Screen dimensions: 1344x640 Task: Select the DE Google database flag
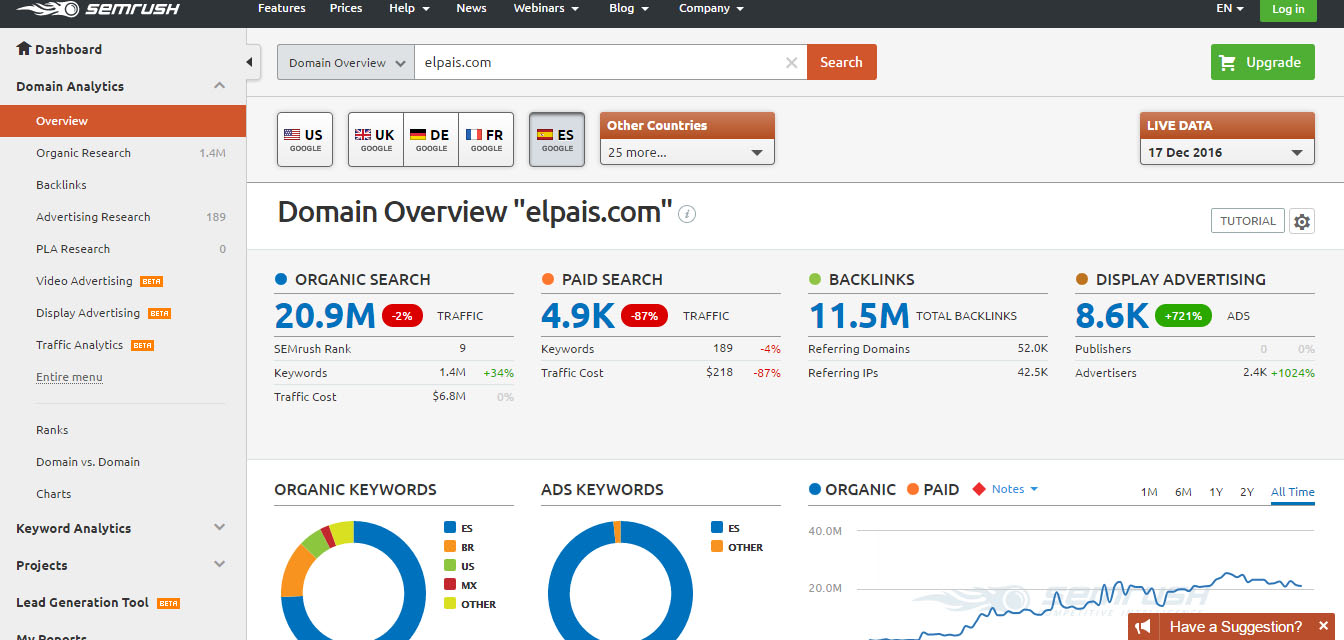[431, 139]
